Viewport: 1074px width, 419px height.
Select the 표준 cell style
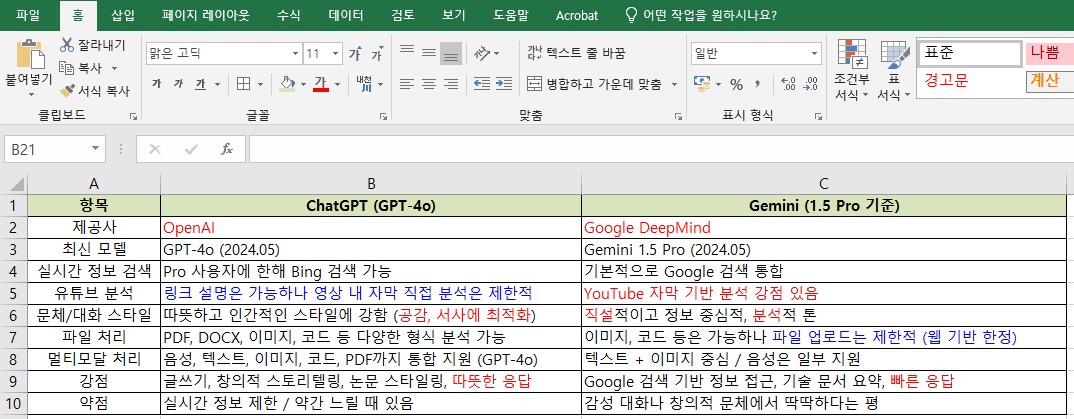click(x=969, y=52)
